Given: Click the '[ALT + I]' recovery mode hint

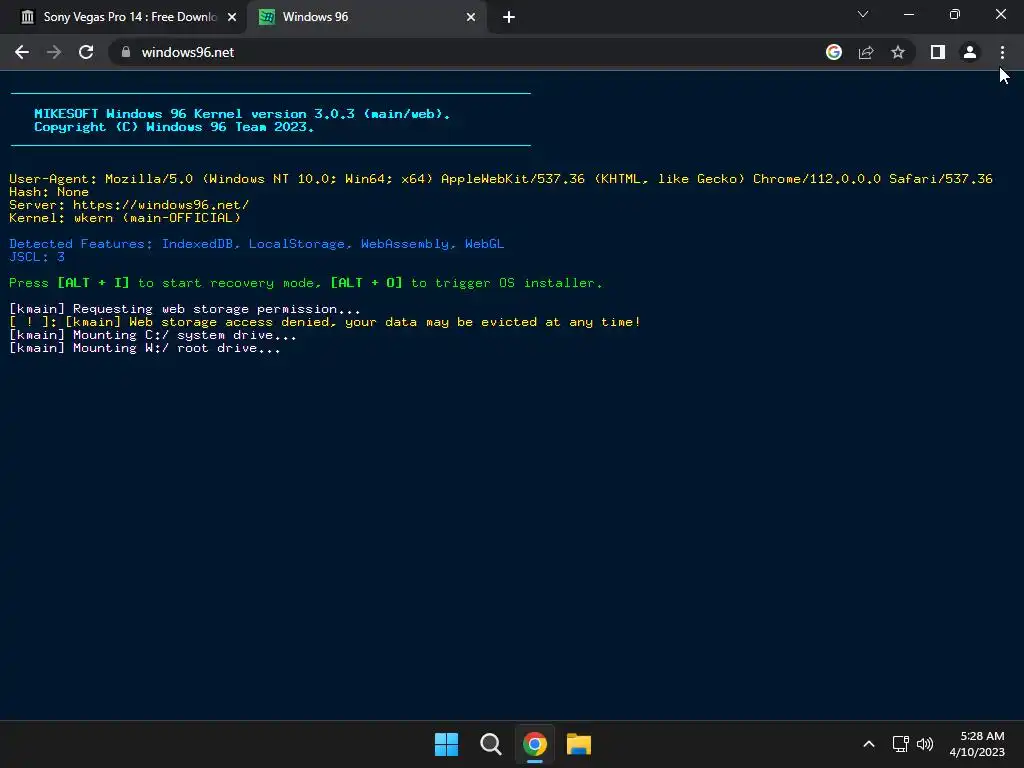Looking at the screenshot, I should (x=93, y=283).
